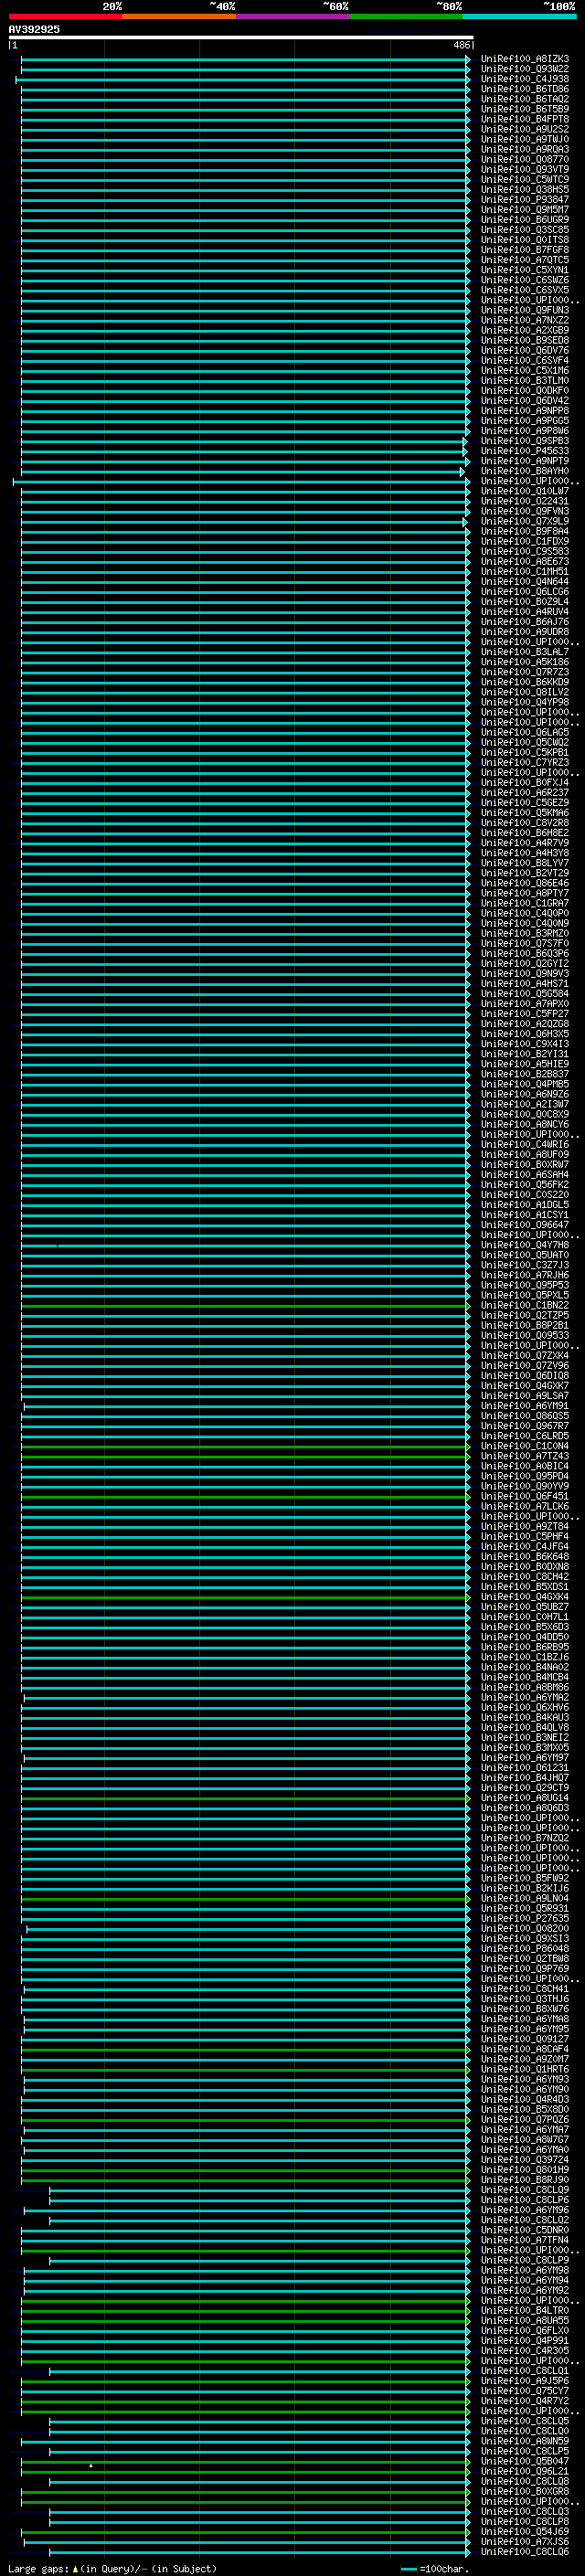Click the Large gaps legend text
Screen dimensions: 585x2576
(112, 2568)
